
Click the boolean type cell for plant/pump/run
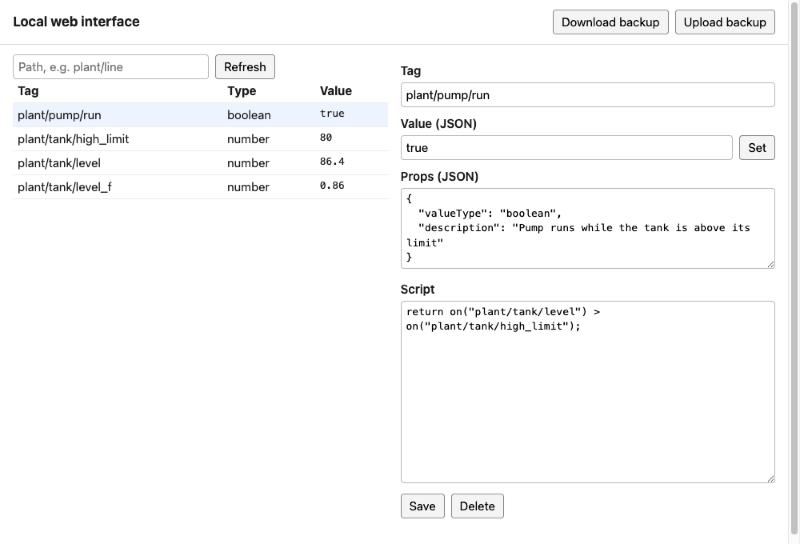[249, 115]
